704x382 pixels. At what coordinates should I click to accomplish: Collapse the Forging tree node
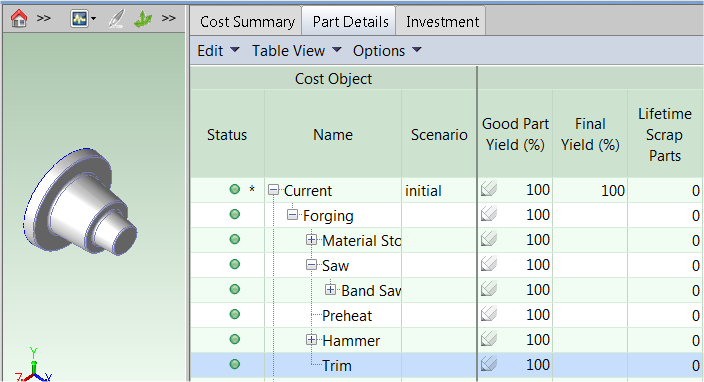point(292,215)
